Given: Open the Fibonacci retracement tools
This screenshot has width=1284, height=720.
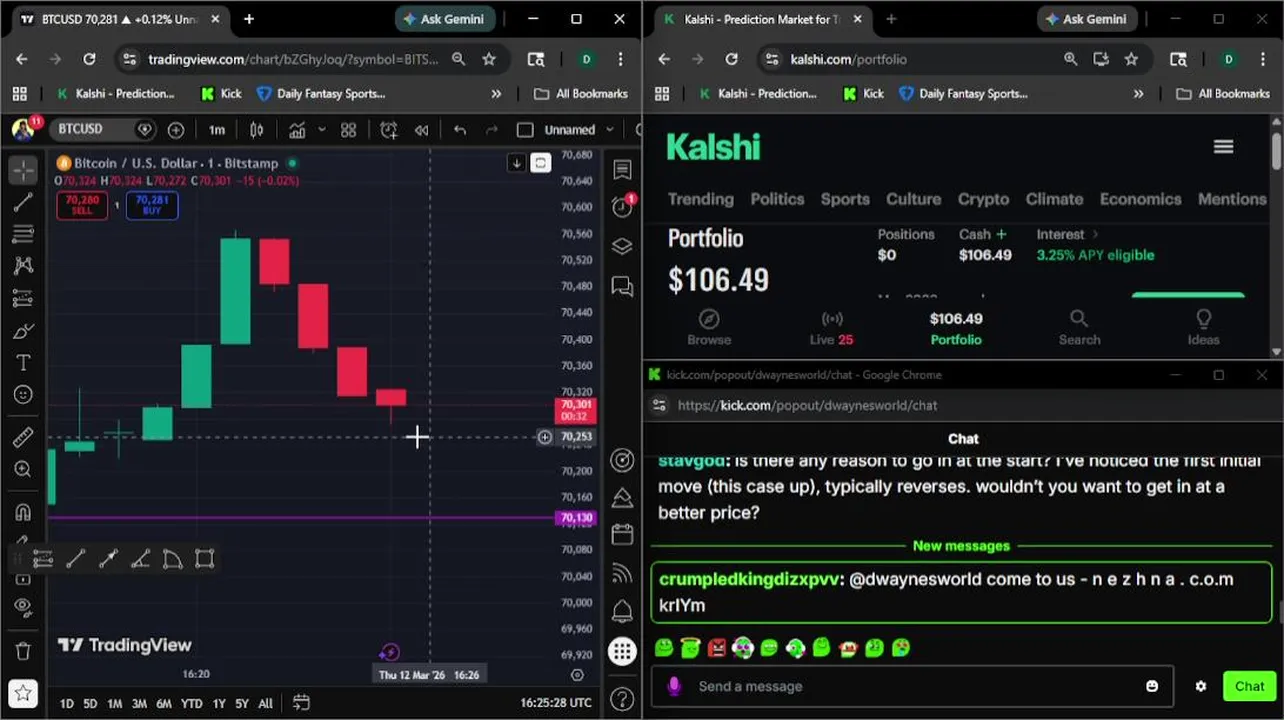Looking at the screenshot, I should (x=23, y=234).
